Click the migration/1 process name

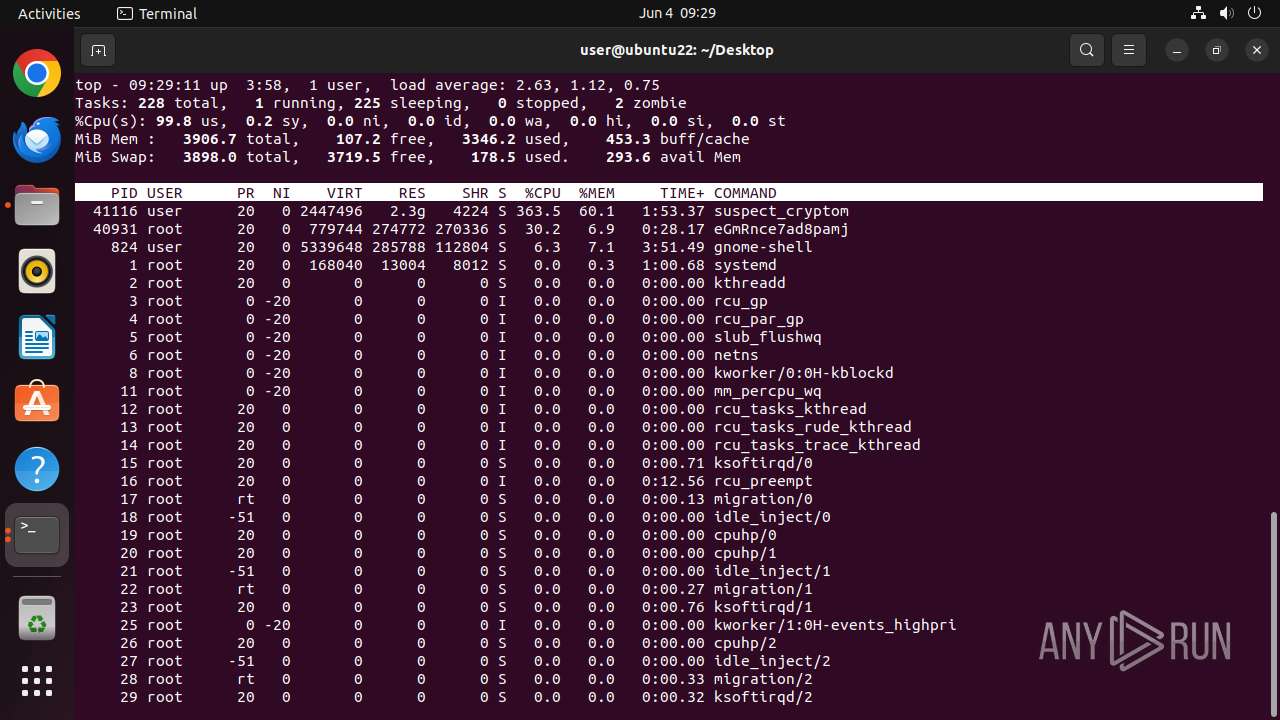click(763, 589)
